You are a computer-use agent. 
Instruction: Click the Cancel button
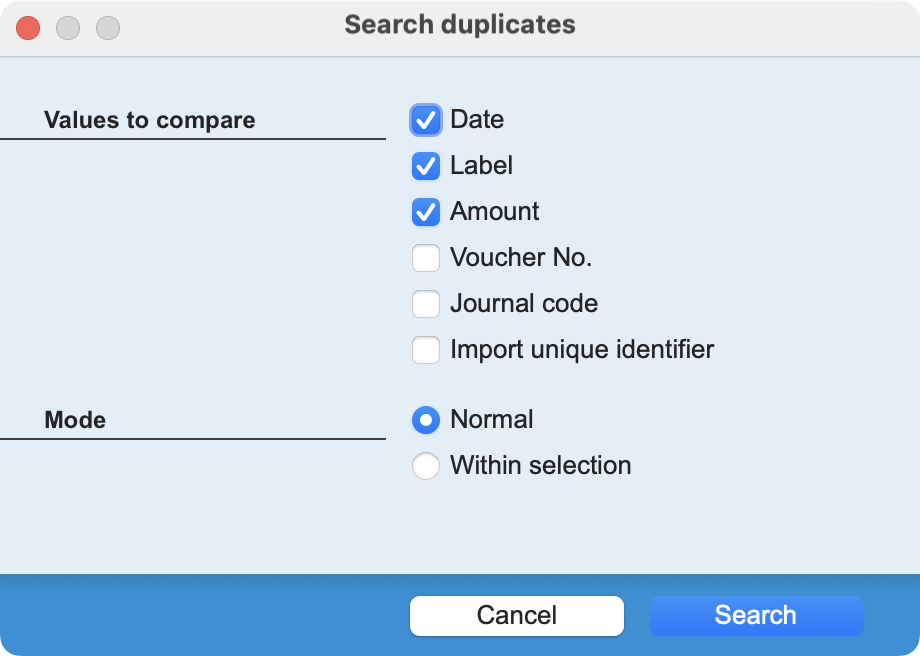point(516,616)
